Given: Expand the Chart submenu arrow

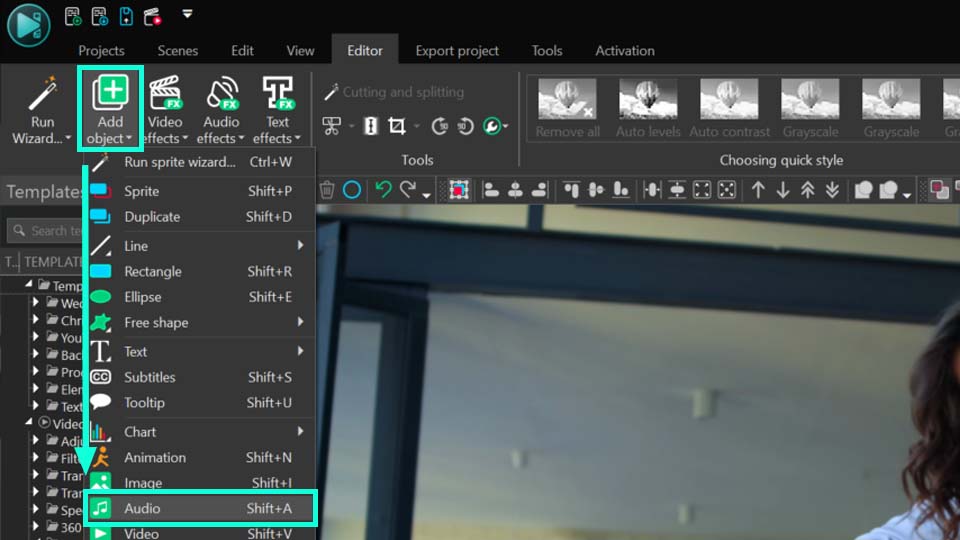Looking at the screenshot, I should coord(300,431).
